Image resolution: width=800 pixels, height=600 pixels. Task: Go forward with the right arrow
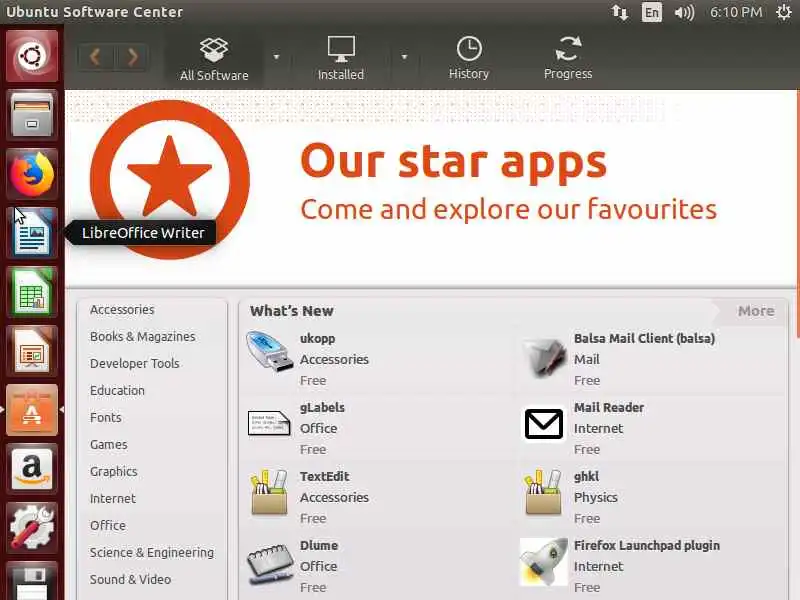(132, 57)
